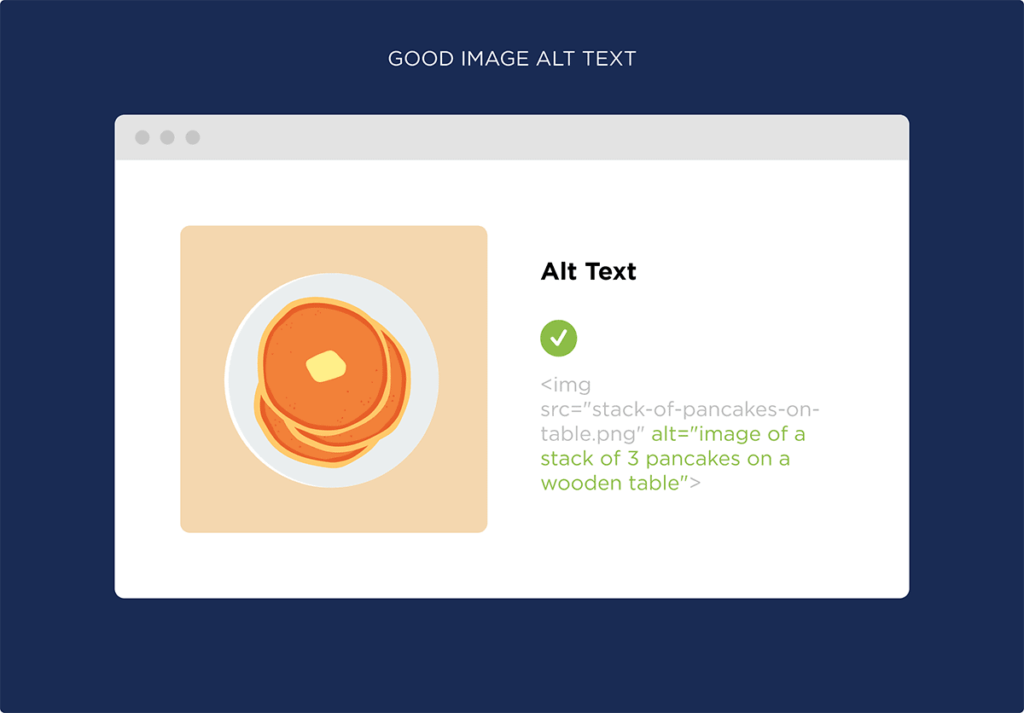Click the green "alt="image of a" text
1024x713 pixels.
(x=728, y=435)
